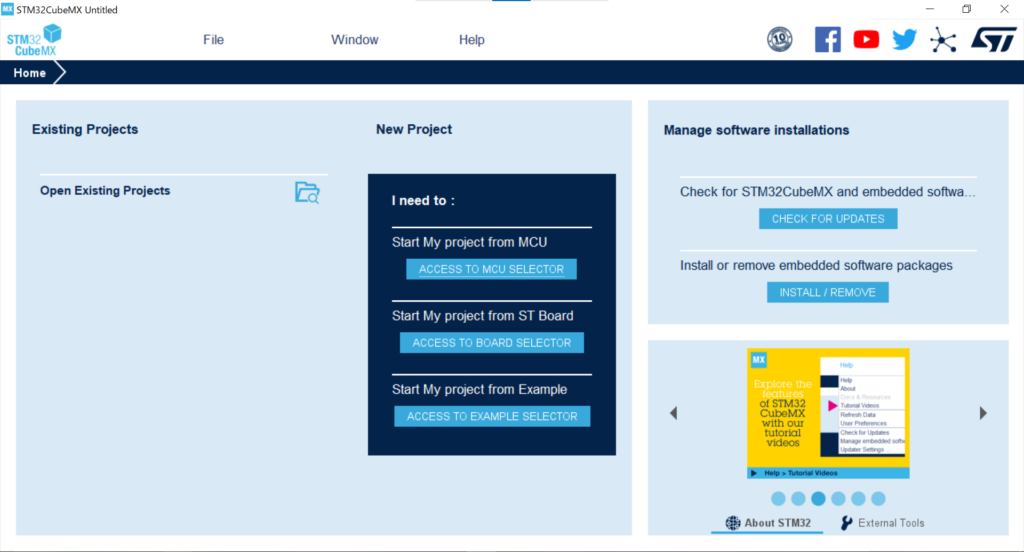Click the INSTALL / REMOVE button
1024x552 pixels.
click(827, 293)
